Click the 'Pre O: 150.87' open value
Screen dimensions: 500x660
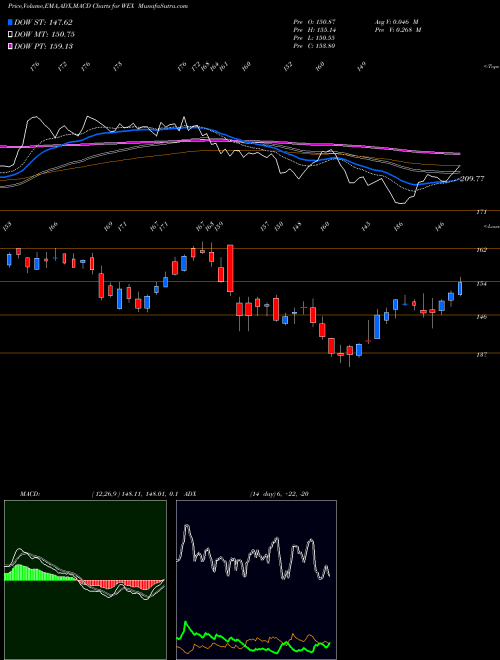click(314, 21)
